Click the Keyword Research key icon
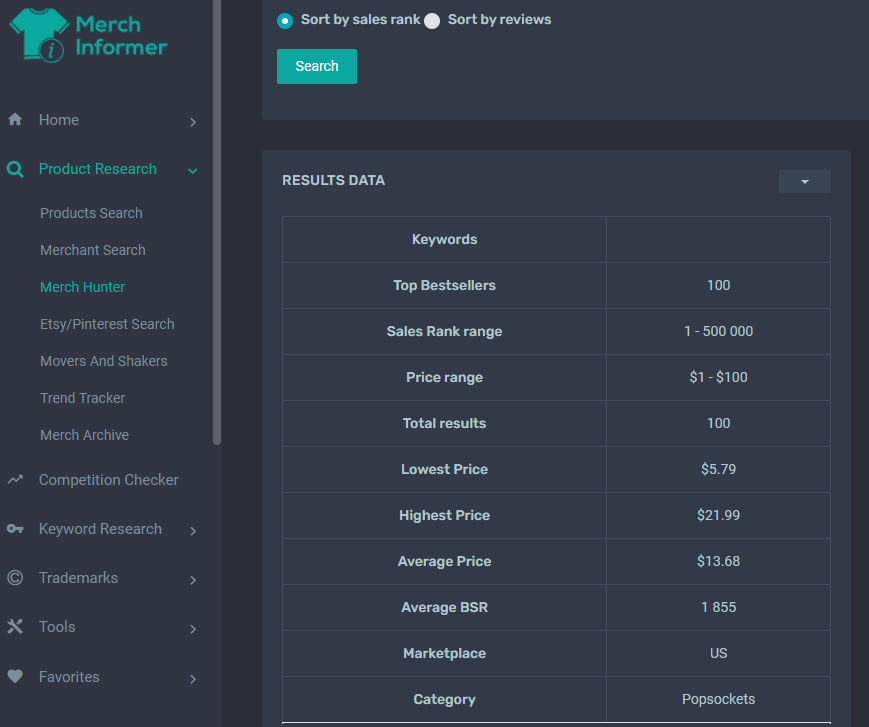 click(15, 529)
